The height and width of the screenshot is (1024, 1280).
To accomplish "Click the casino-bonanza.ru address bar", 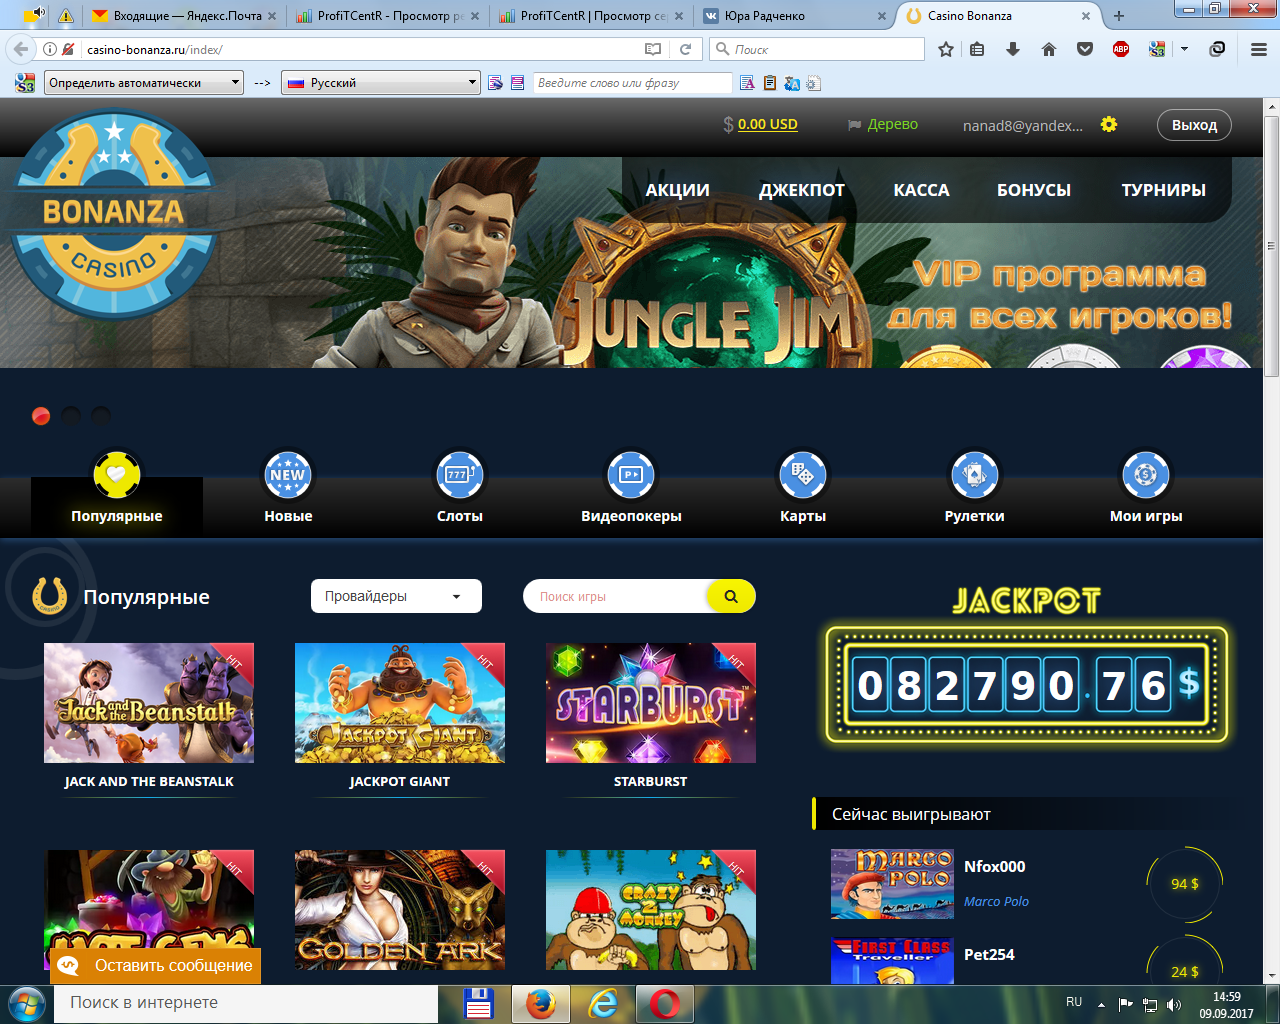I will [x=360, y=49].
